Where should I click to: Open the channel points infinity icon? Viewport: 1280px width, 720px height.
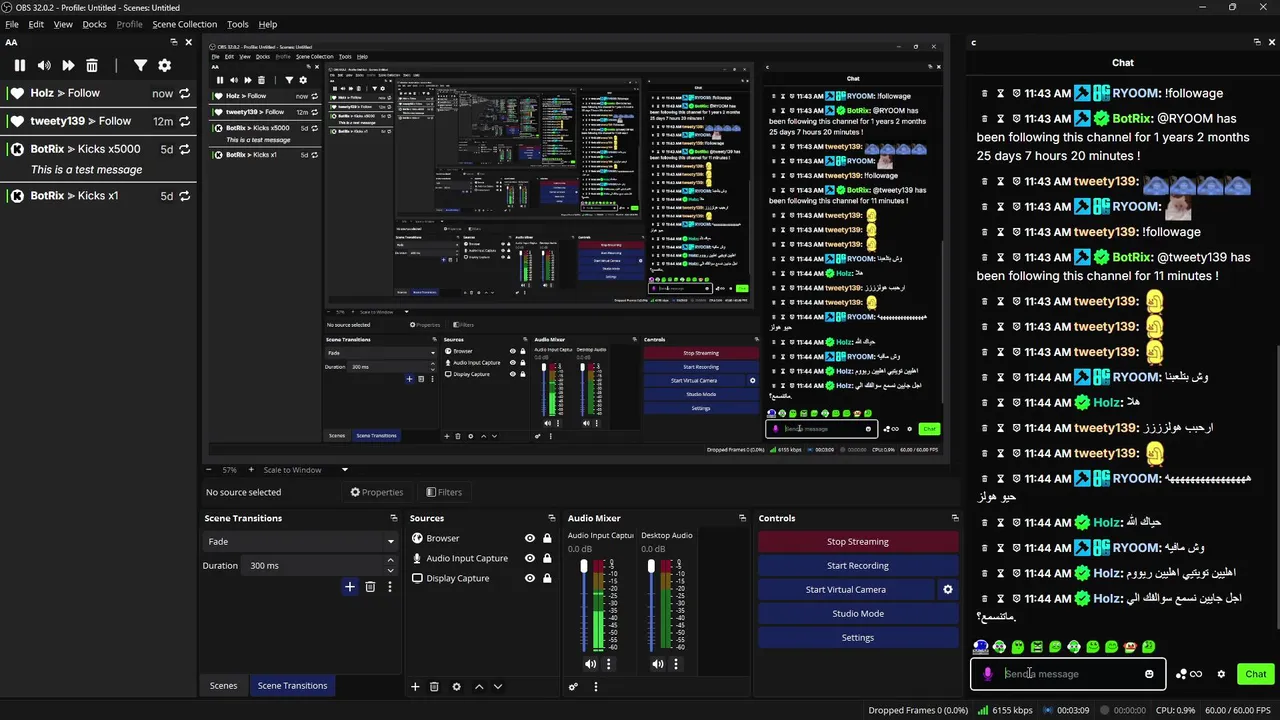1189,674
